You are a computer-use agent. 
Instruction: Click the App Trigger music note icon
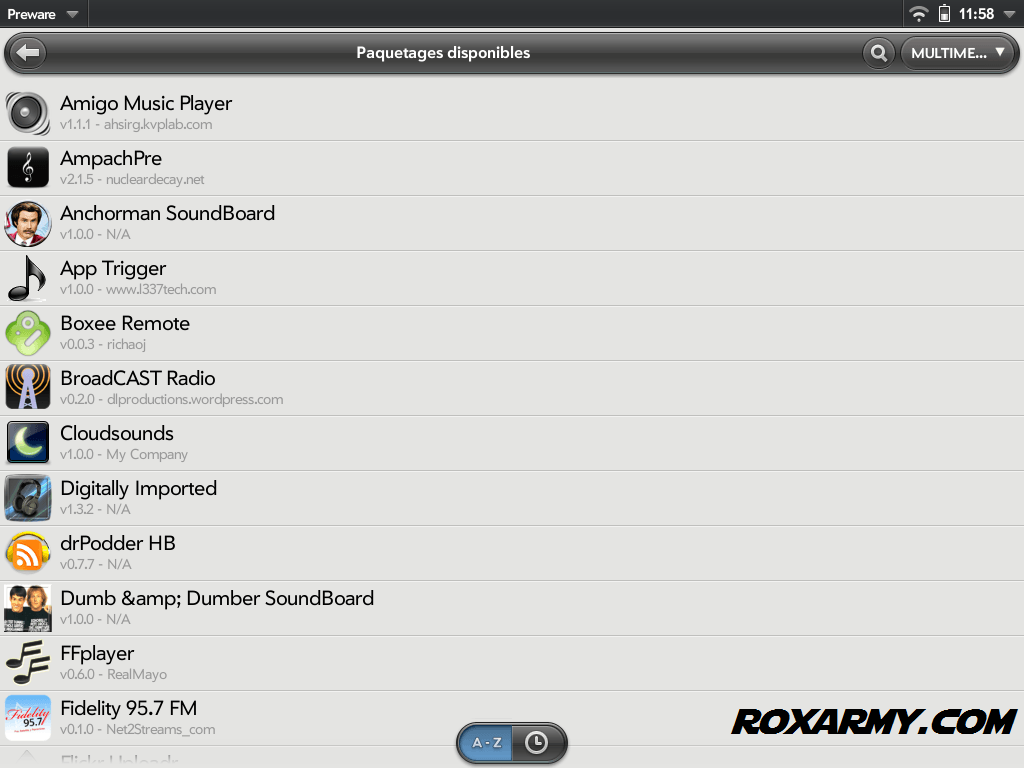tap(27, 278)
